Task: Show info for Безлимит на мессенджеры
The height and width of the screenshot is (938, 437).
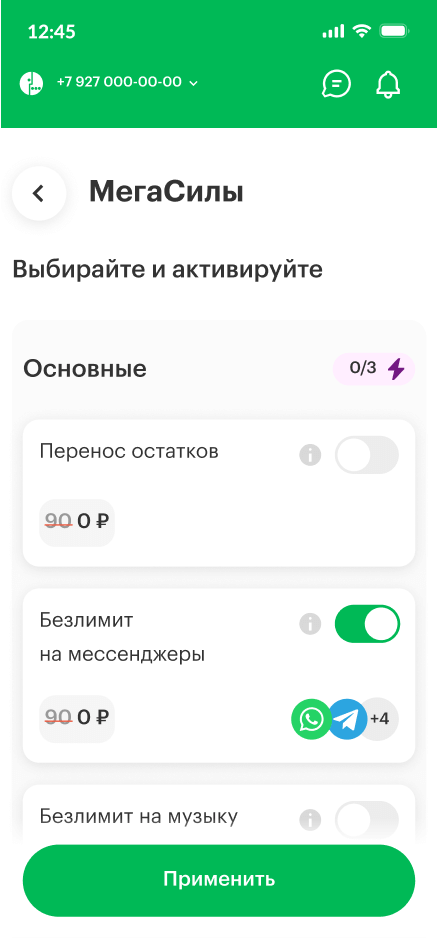Action: point(310,624)
